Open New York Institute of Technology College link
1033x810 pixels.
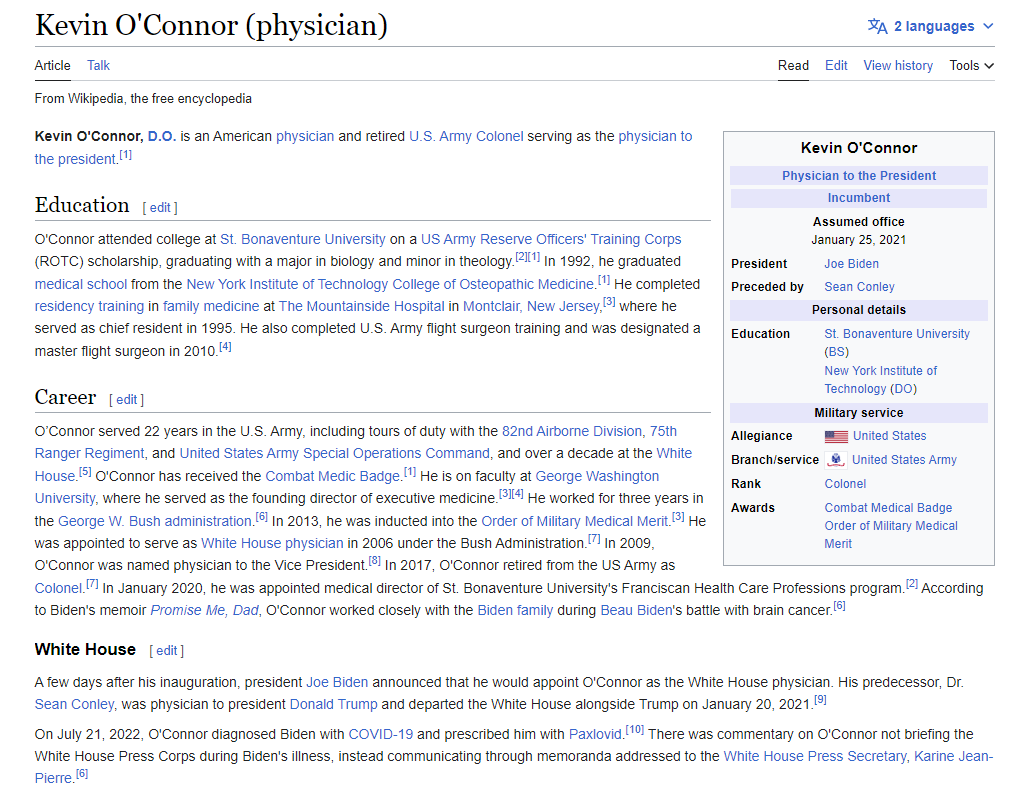[x=391, y=284]
